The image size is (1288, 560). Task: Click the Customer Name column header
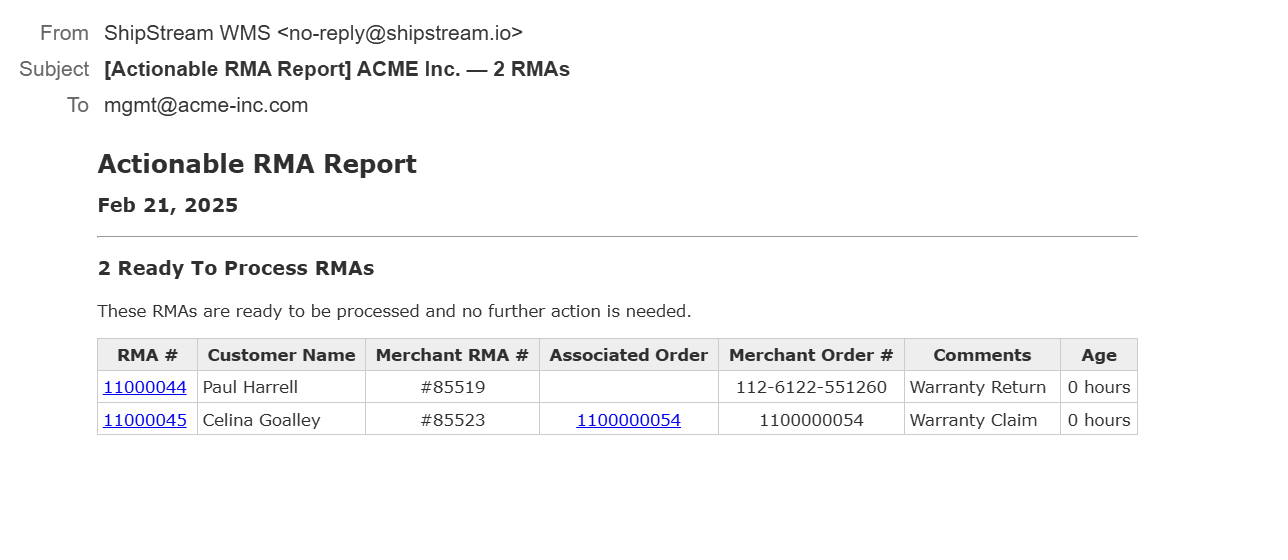(x=281, y=355)
